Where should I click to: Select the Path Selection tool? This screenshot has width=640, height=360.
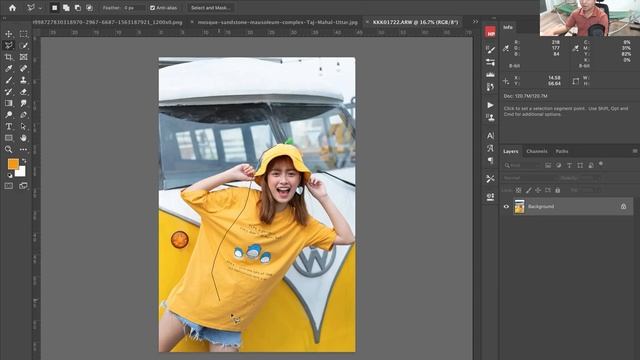23,127
